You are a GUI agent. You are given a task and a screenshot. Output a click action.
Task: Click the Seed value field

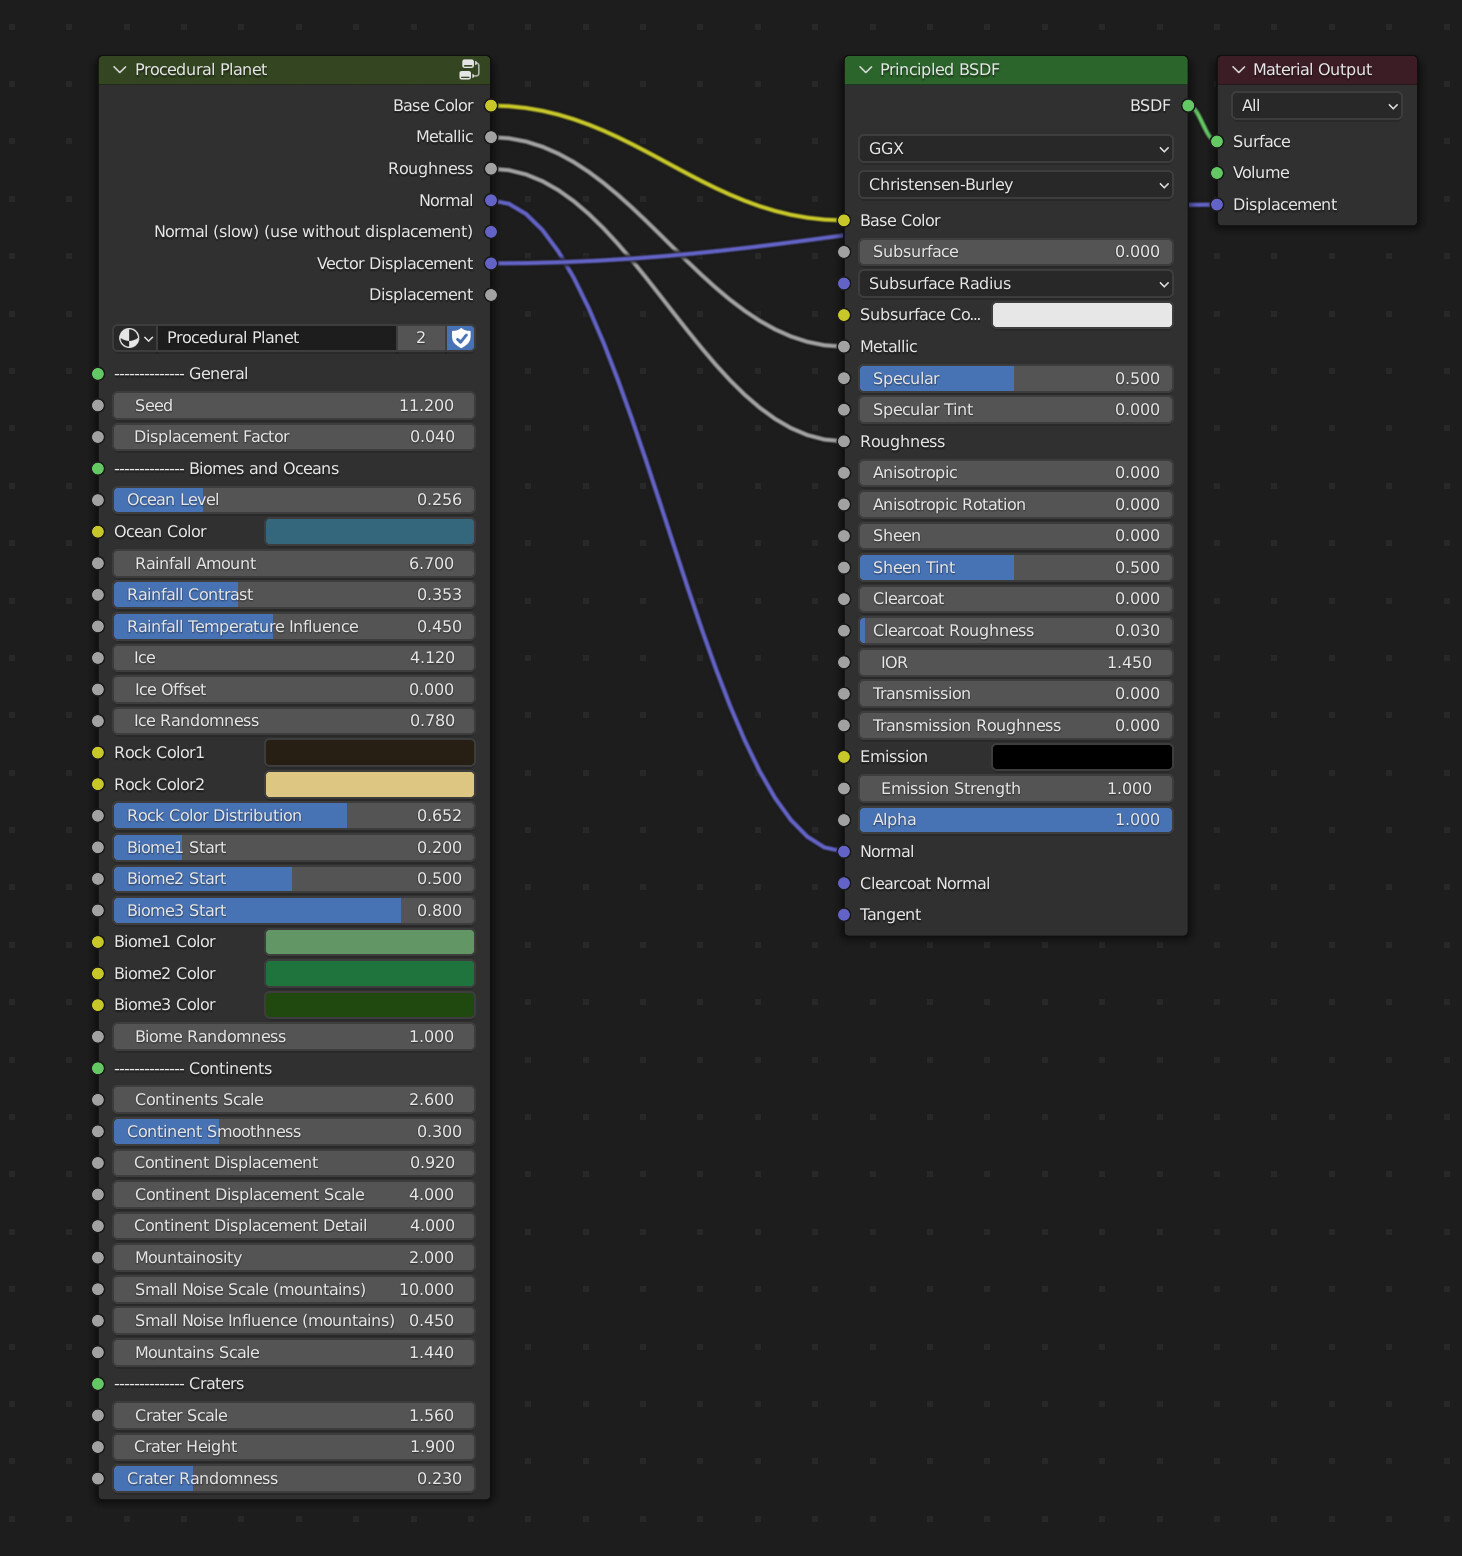[x=294, y=405]
